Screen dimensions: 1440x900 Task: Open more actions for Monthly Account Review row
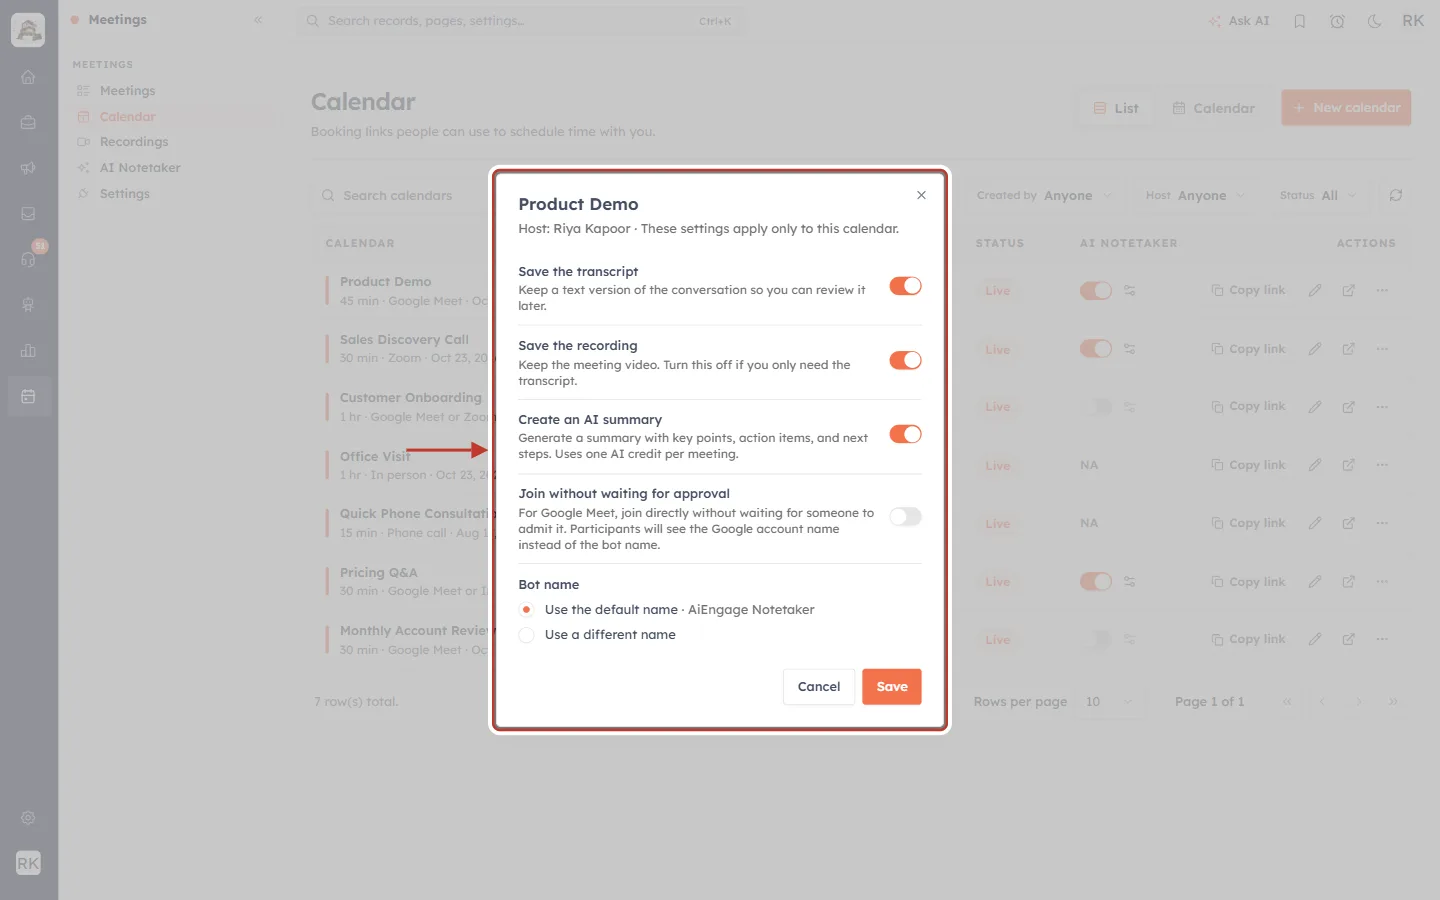[x=1382, y=640]
